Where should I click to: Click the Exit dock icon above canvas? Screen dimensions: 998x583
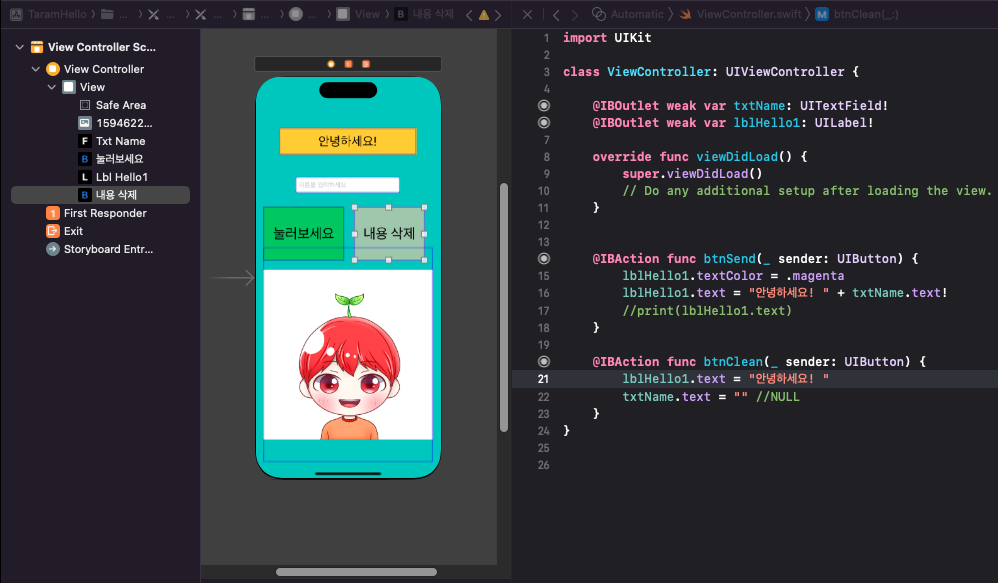[x=365, y=64]
